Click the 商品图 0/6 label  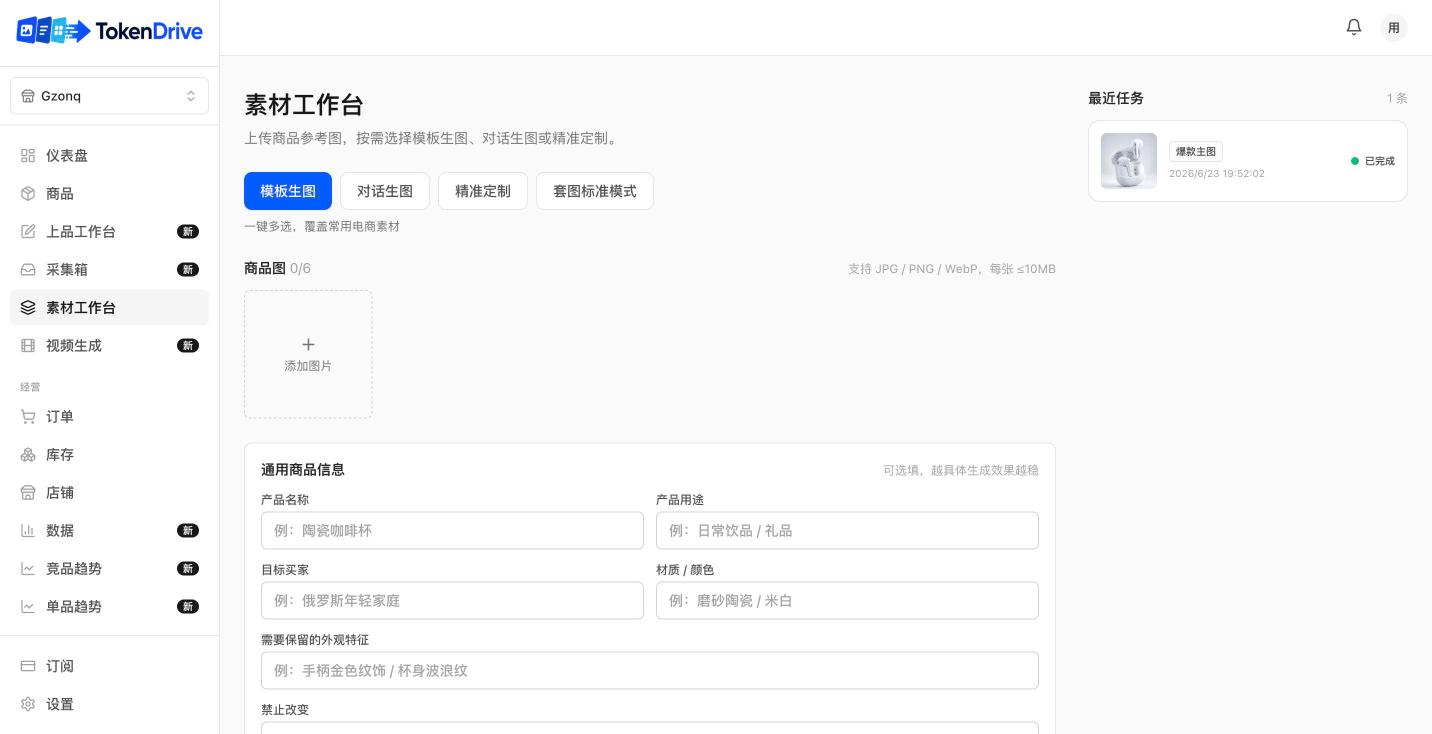[278, 268]
